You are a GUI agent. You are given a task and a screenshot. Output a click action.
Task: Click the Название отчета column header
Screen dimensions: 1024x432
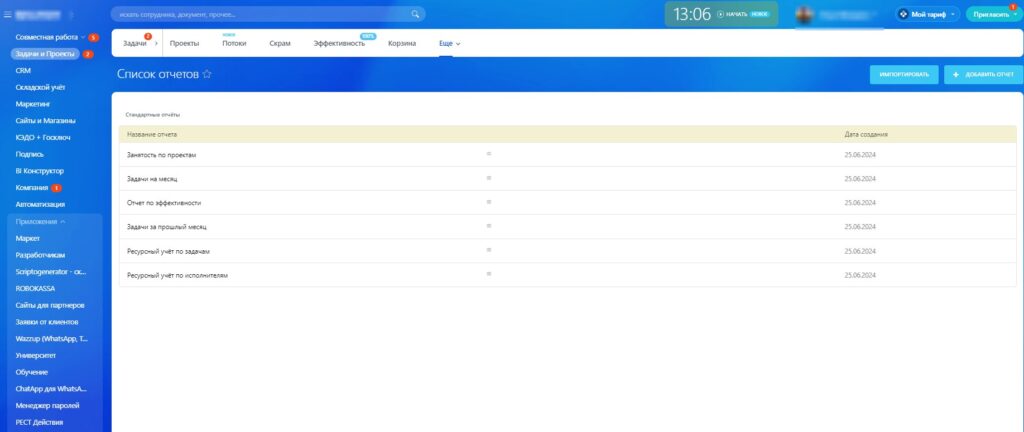pos(152,134)
